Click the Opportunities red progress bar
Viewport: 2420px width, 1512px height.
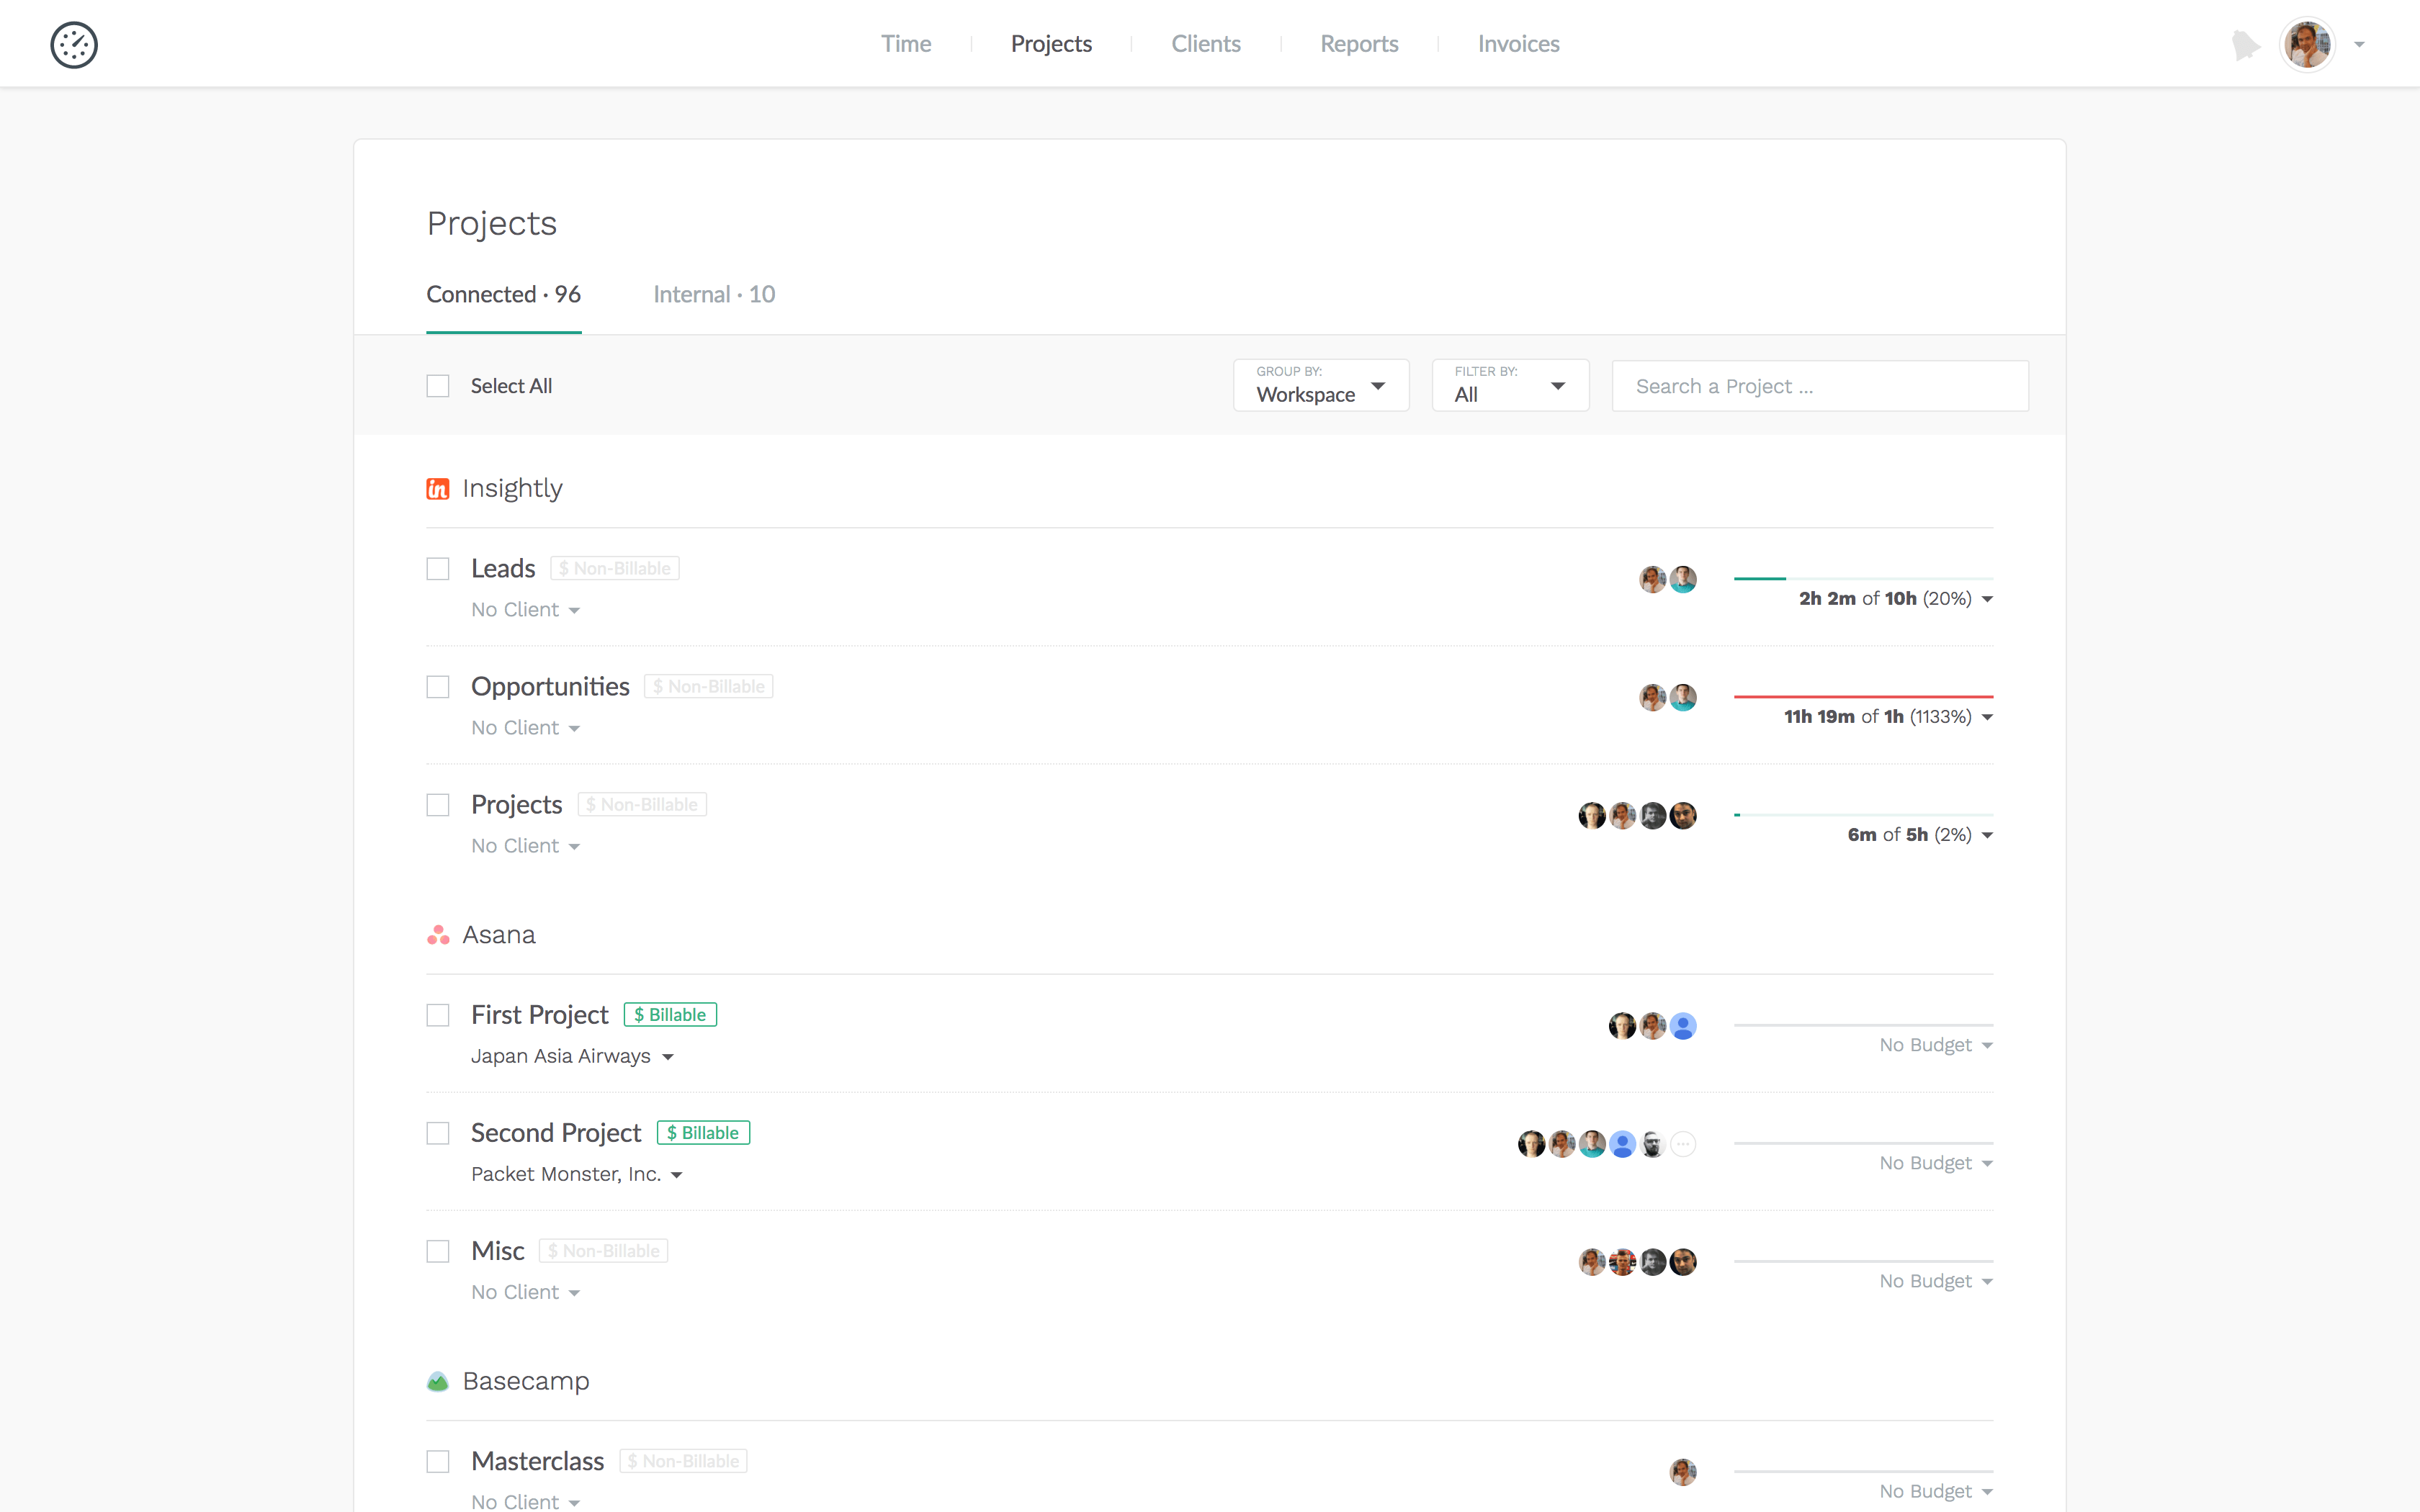pos(1863,696)
